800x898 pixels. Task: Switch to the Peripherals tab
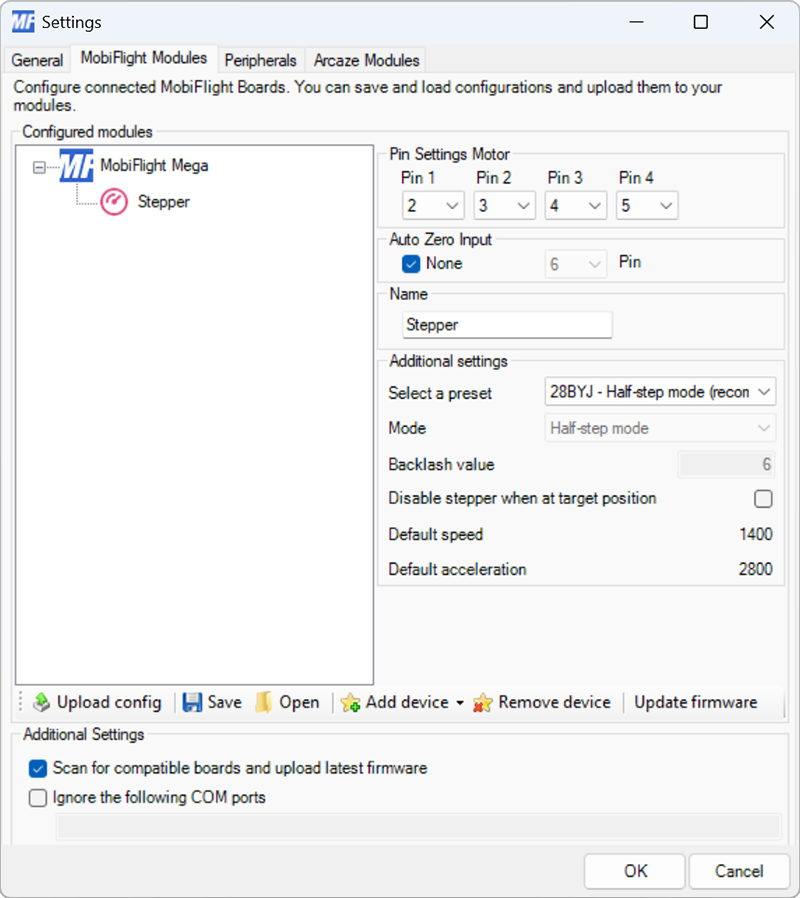[x=260, y=60]
